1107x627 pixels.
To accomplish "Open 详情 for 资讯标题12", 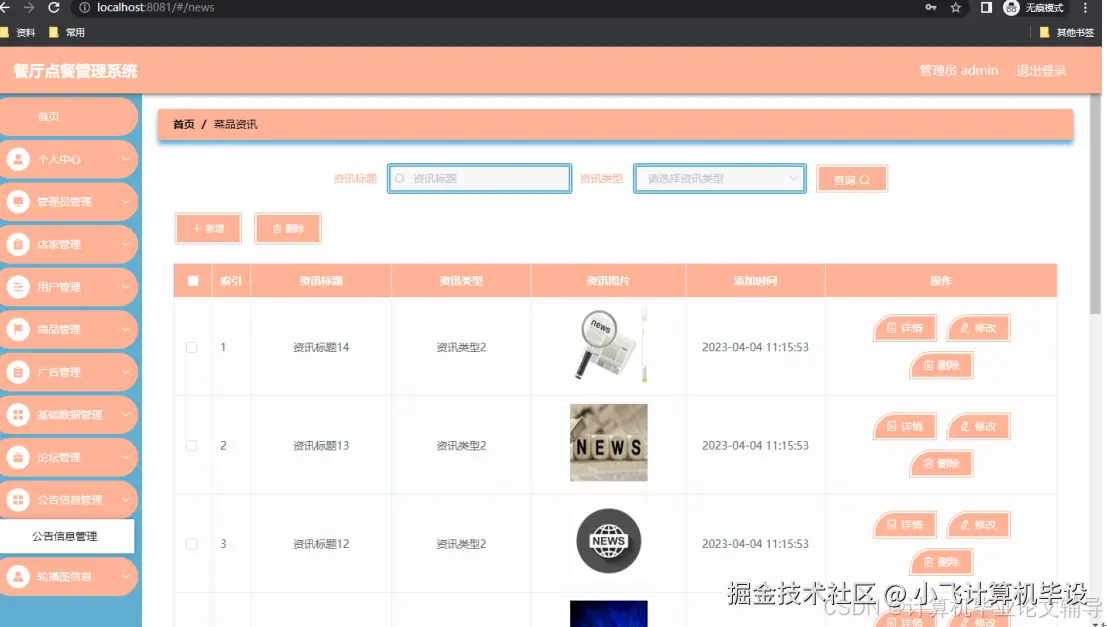I will pyautogui.click(x=905, y=525).
